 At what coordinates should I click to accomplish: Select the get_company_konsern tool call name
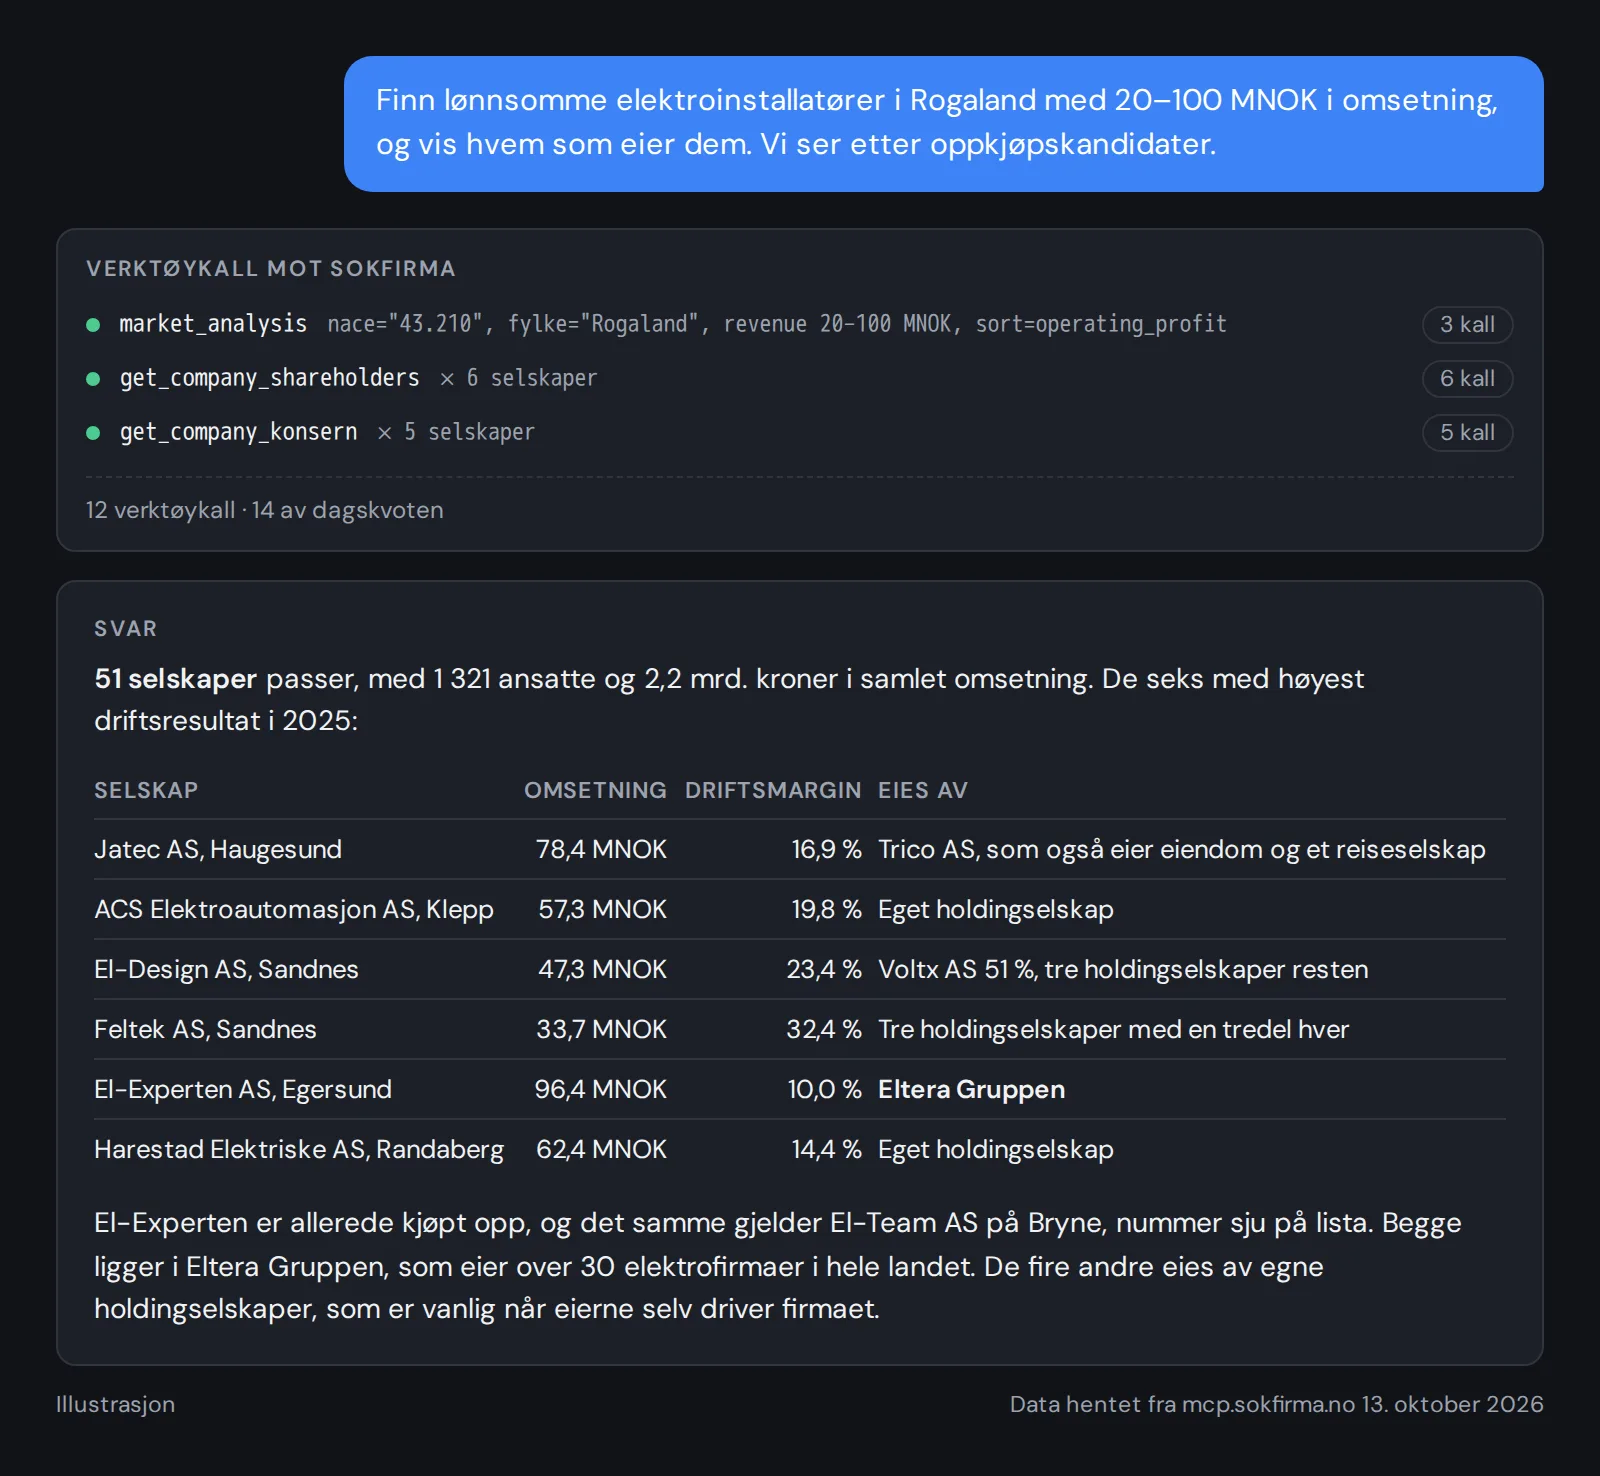[x=238, y=432]
